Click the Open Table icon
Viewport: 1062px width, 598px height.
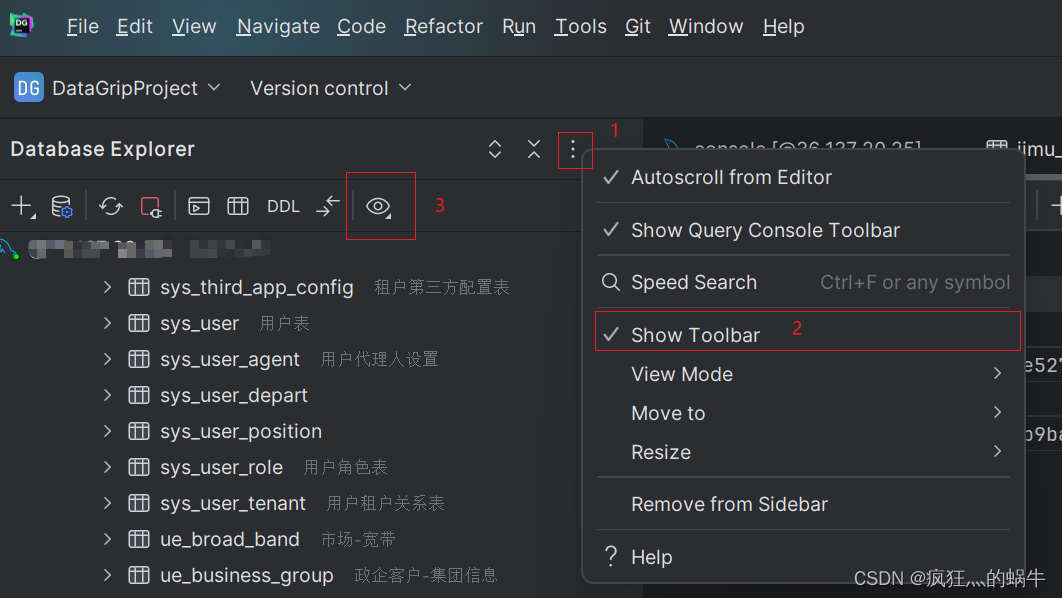pyautogui.click(x=237, y=205)
